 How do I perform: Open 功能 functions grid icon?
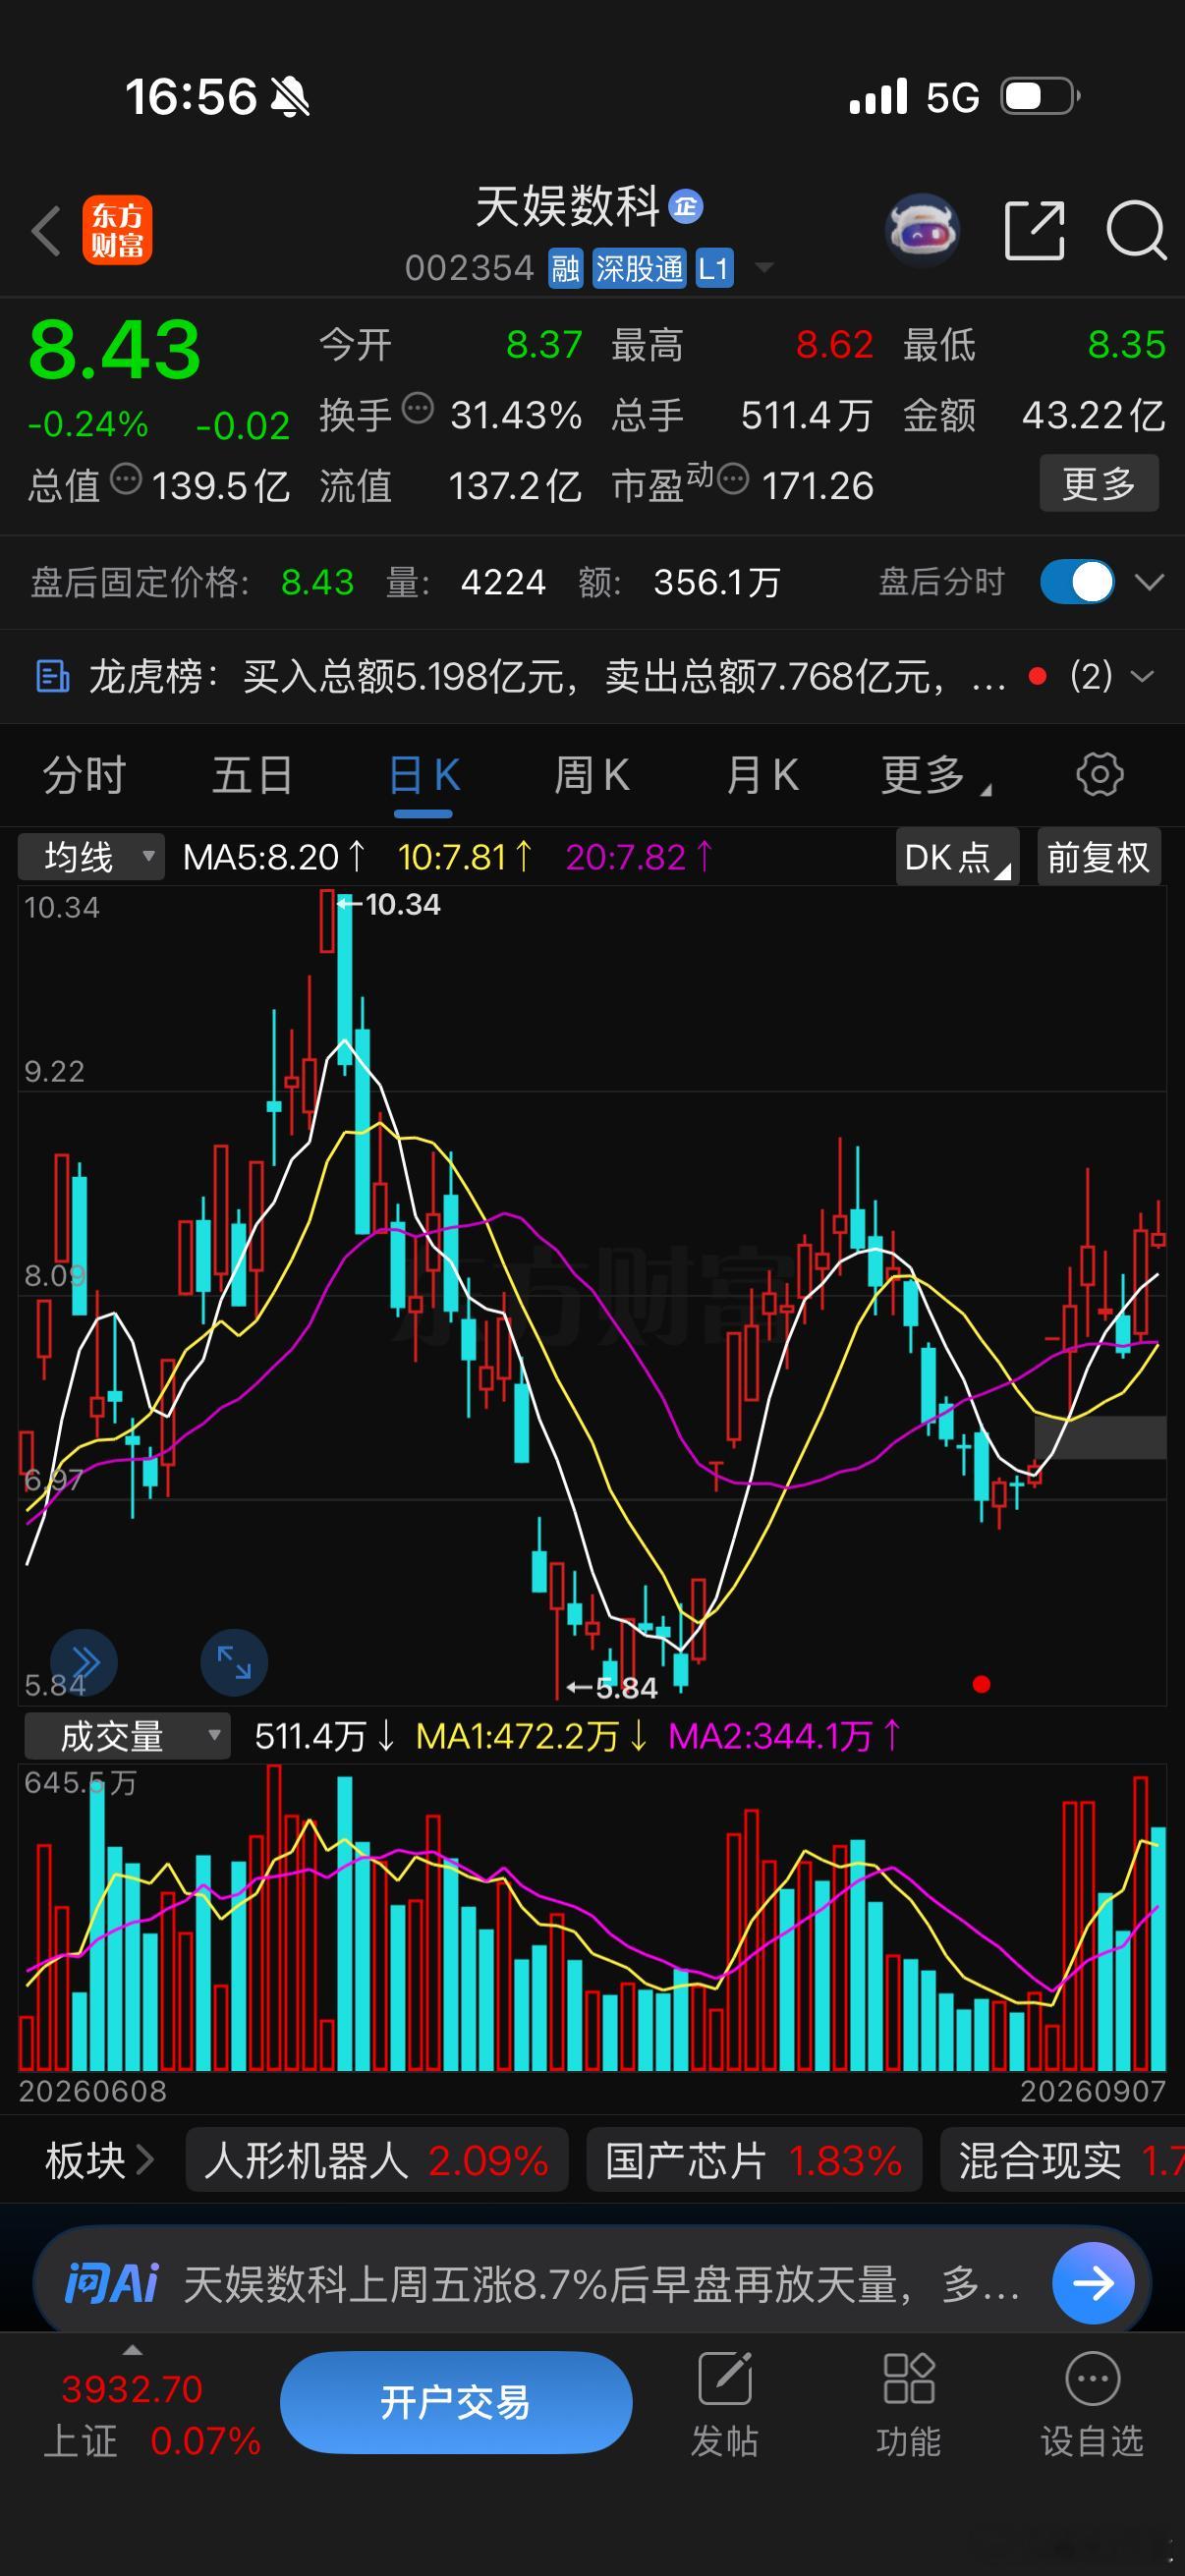(x=908, y=2378)
